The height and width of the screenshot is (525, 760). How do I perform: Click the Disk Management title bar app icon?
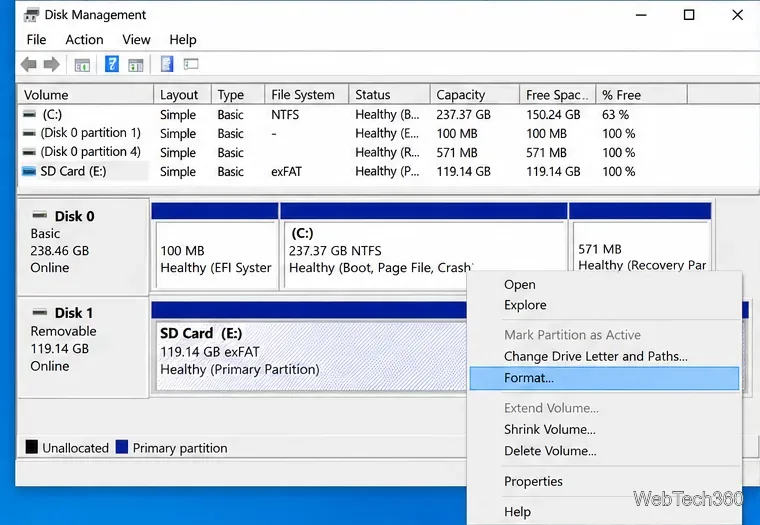pyautogui.click(x=31, y=15)
